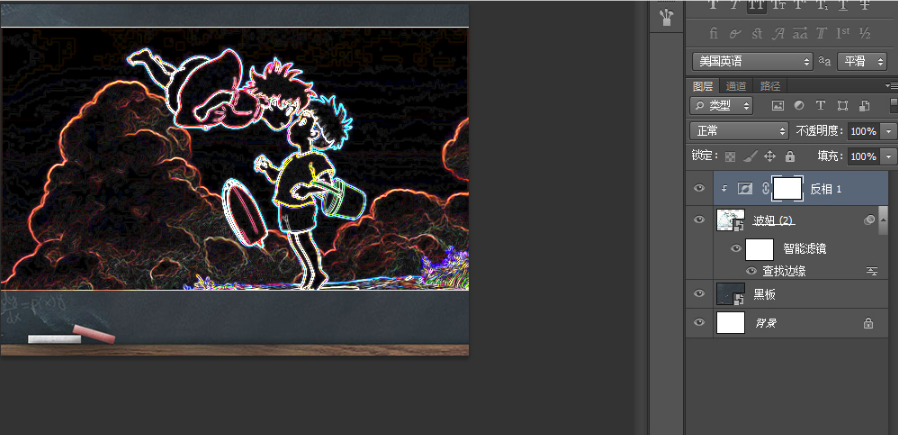The width and height of the screenshot is (898, 435).
Task: Collapse smart filters on 波妞 (2) layer
Action: click(883, 220)
